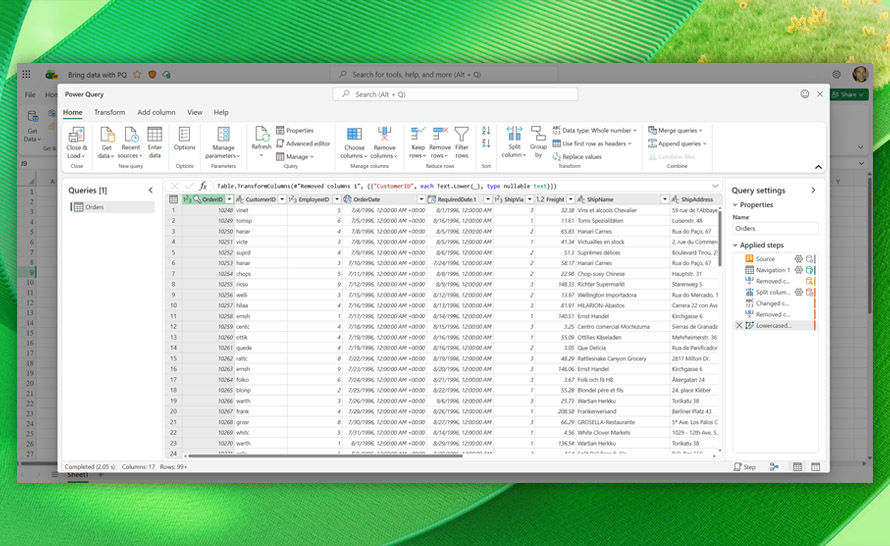The width and height of the screenshot is (890, 546).
Task: Click the query Name field containing Orders
Action: point(775,228)
